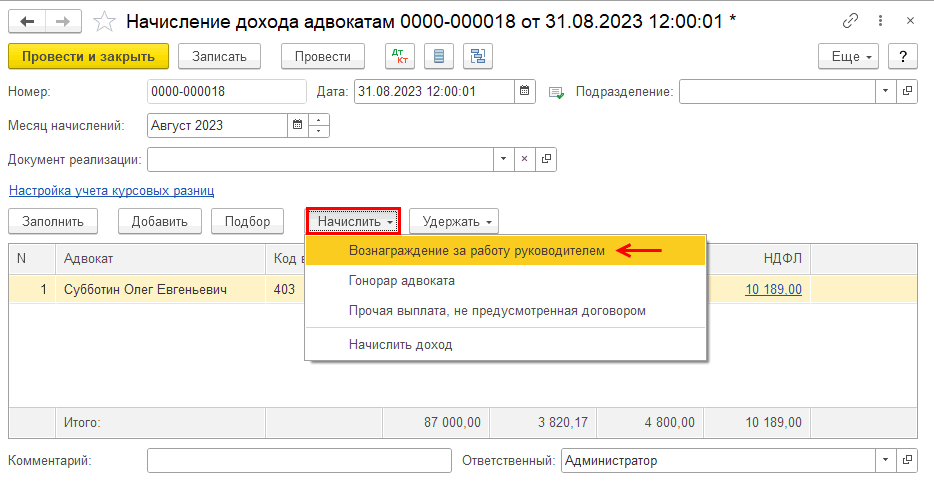Clear the Документ реализации field
The width and height of the screenshot is (934, 483).
(526, 159)
